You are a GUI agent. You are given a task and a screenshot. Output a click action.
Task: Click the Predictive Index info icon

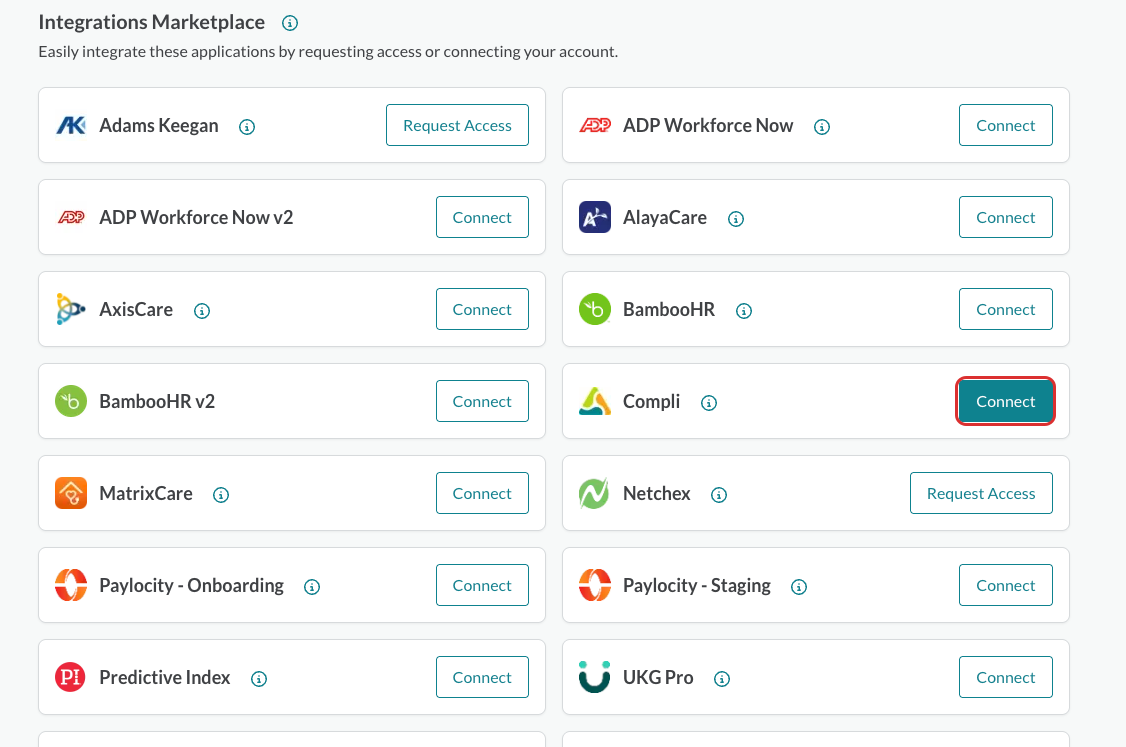click(259, 679)
